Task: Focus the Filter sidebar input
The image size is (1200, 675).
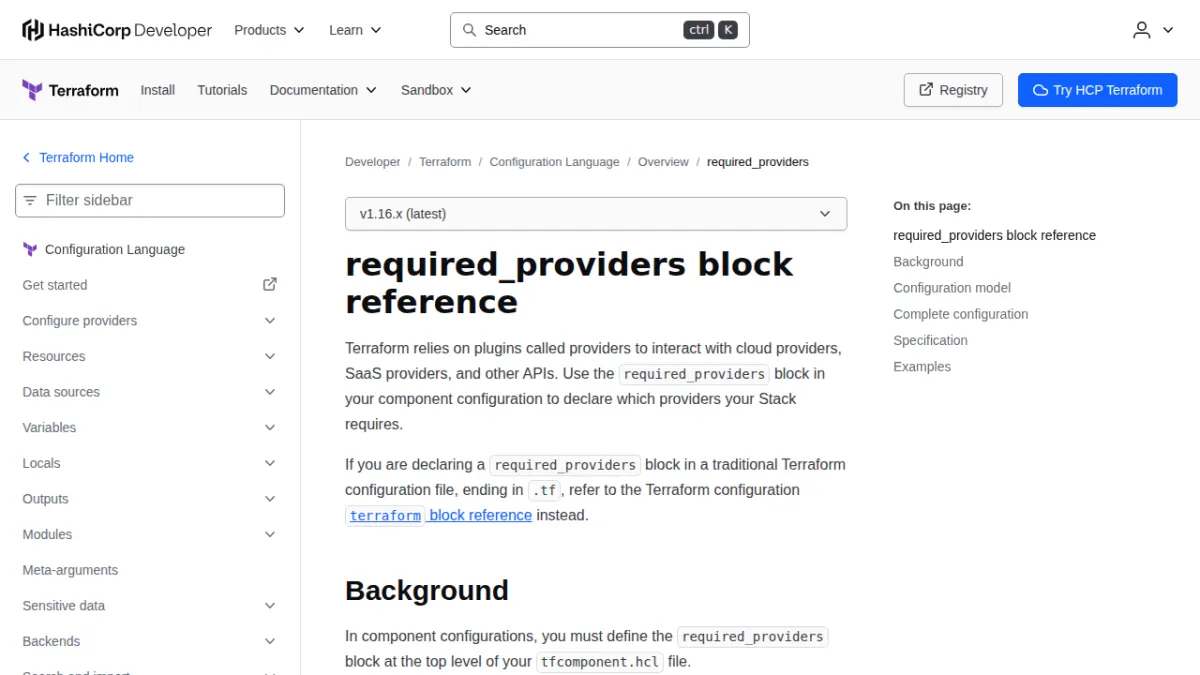Action: [150, 200]
